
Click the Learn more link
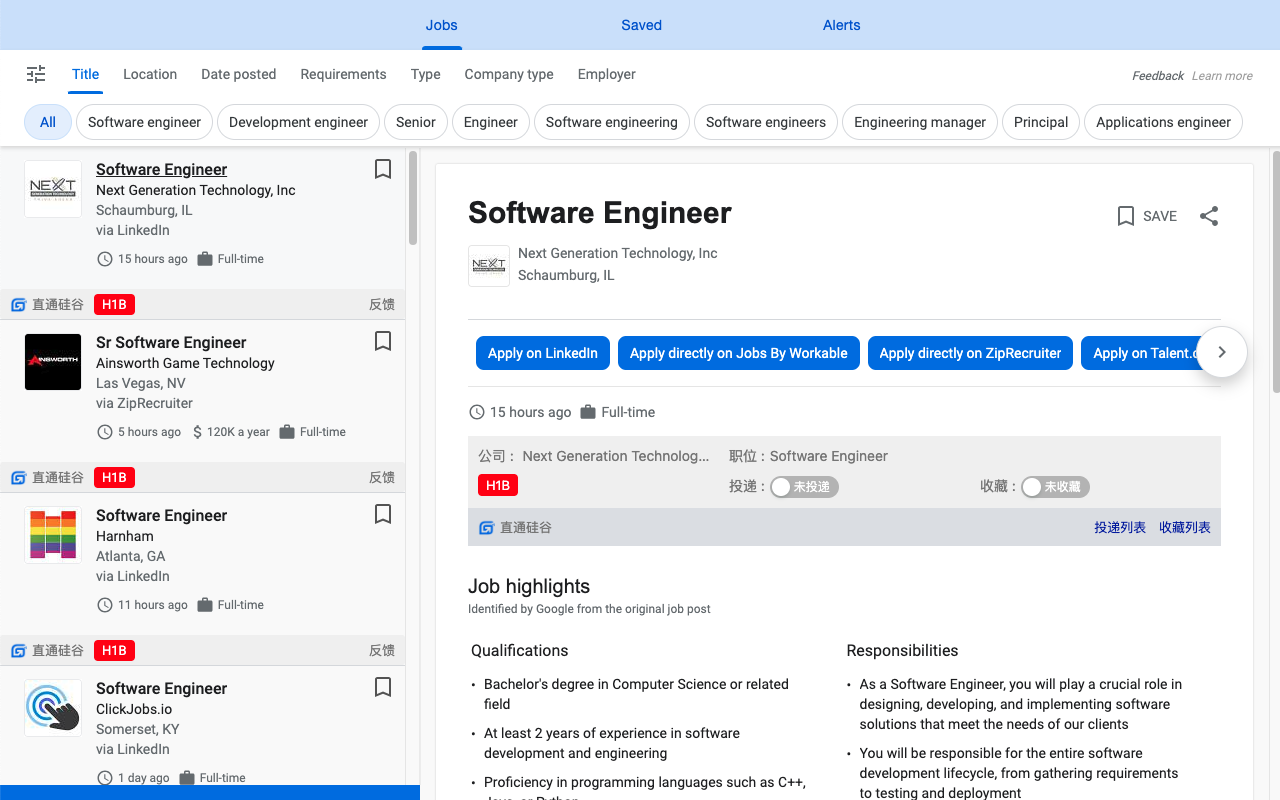[x=1222, y=76]
